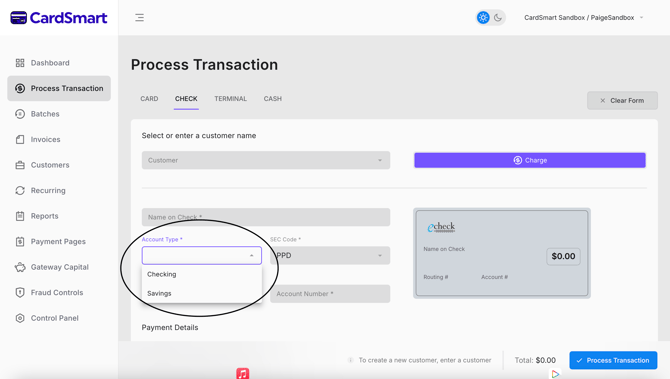
Task: Open CardSmart Sandbox / PaigeSandbox account menu
Action: [x=584, y=18]
